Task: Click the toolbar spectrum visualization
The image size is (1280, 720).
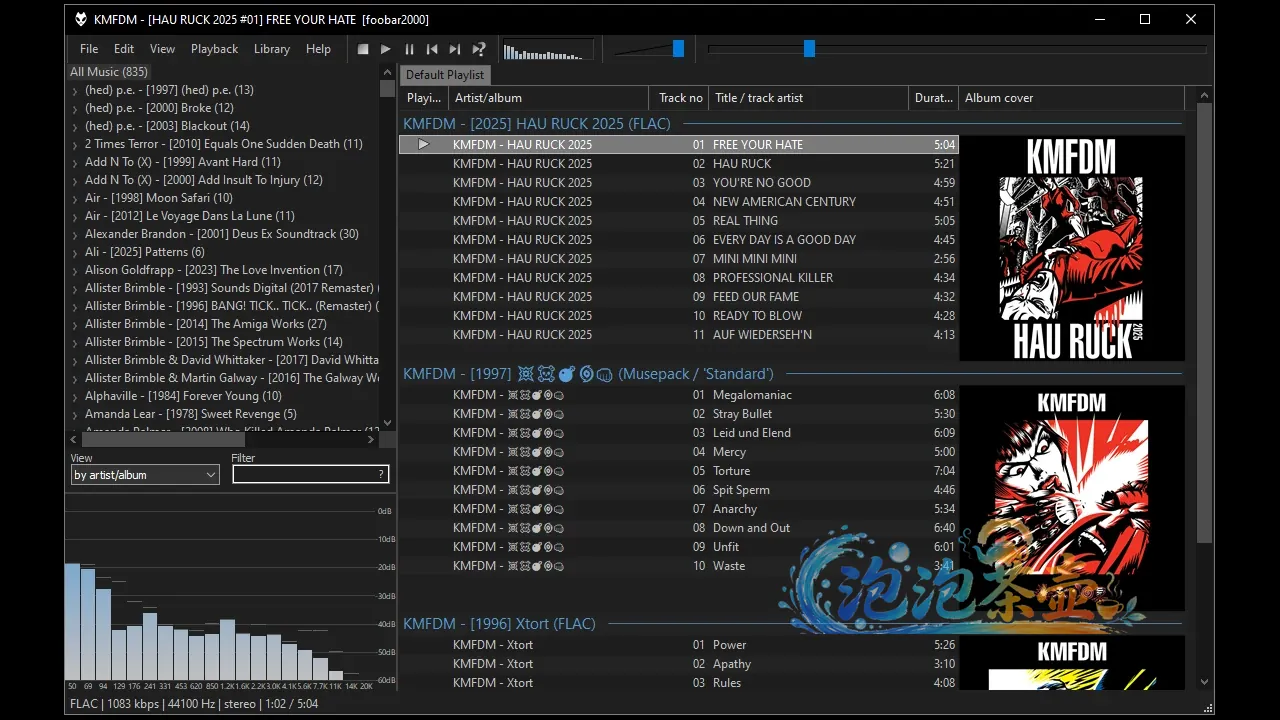Action: tap(548, 49)
